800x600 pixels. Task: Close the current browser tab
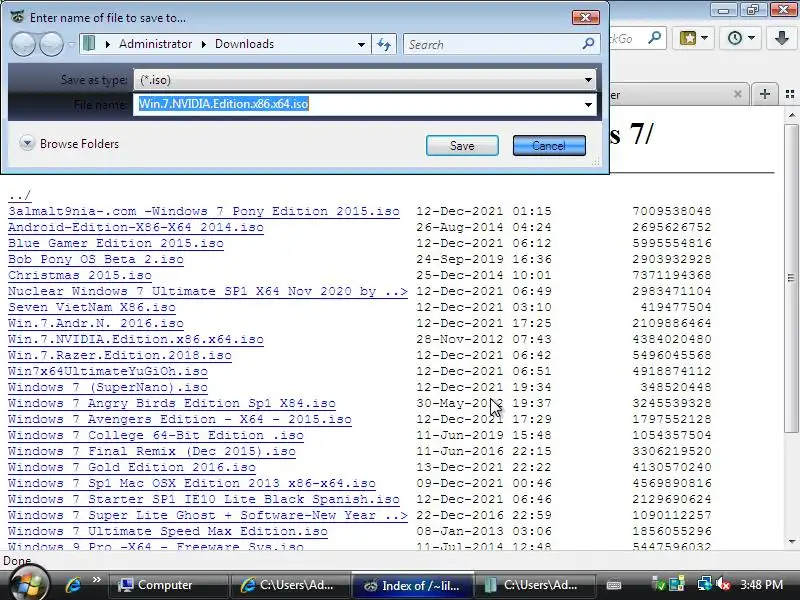(x=737, y=94)
